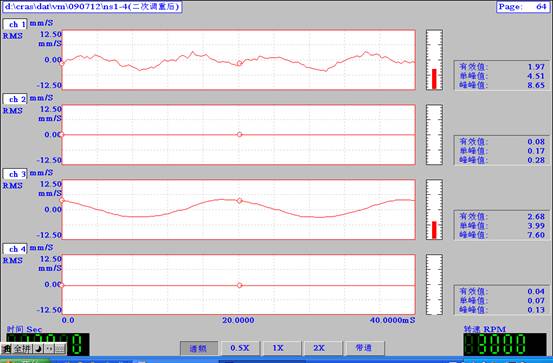Click the Page number field

tap(523, 7)
